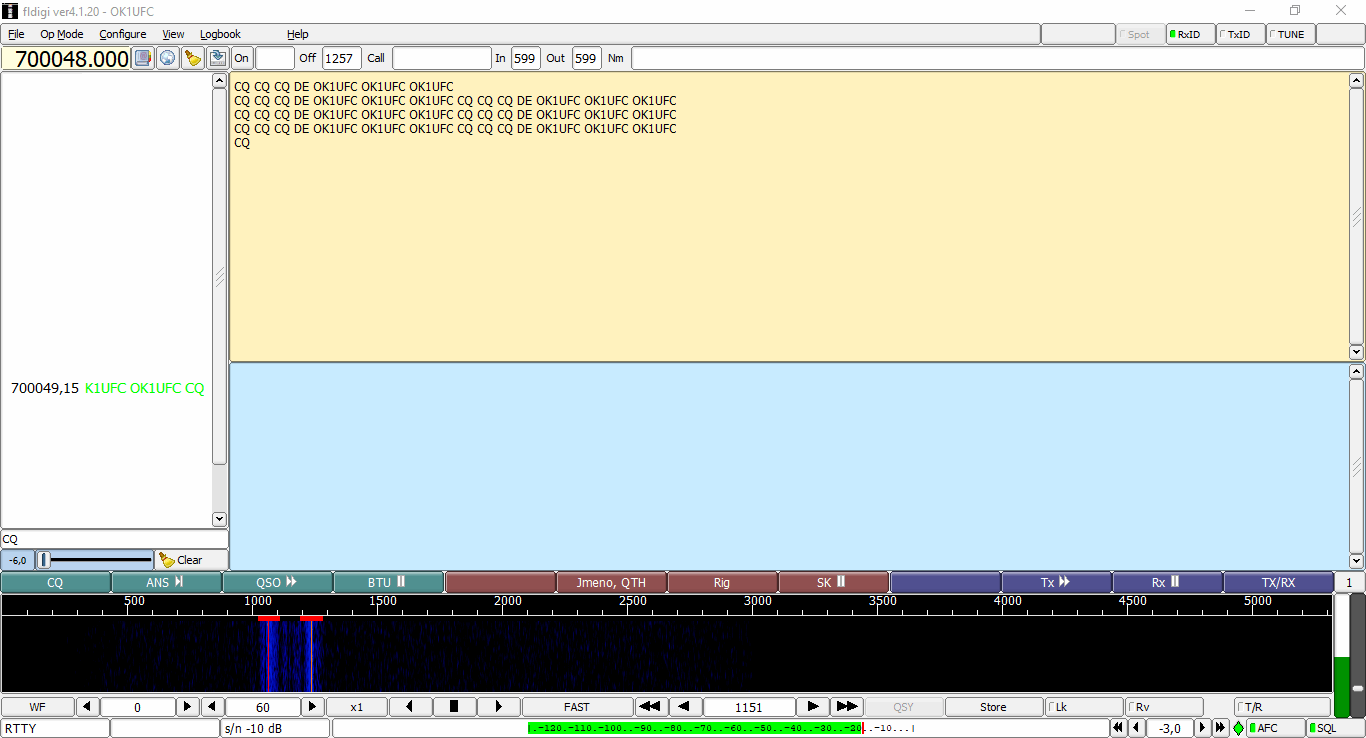Image resolution: width=1366 pixels, height=738 pixels.
Task: Save the QSO using the save icon
Action: [x=218, y=58]
